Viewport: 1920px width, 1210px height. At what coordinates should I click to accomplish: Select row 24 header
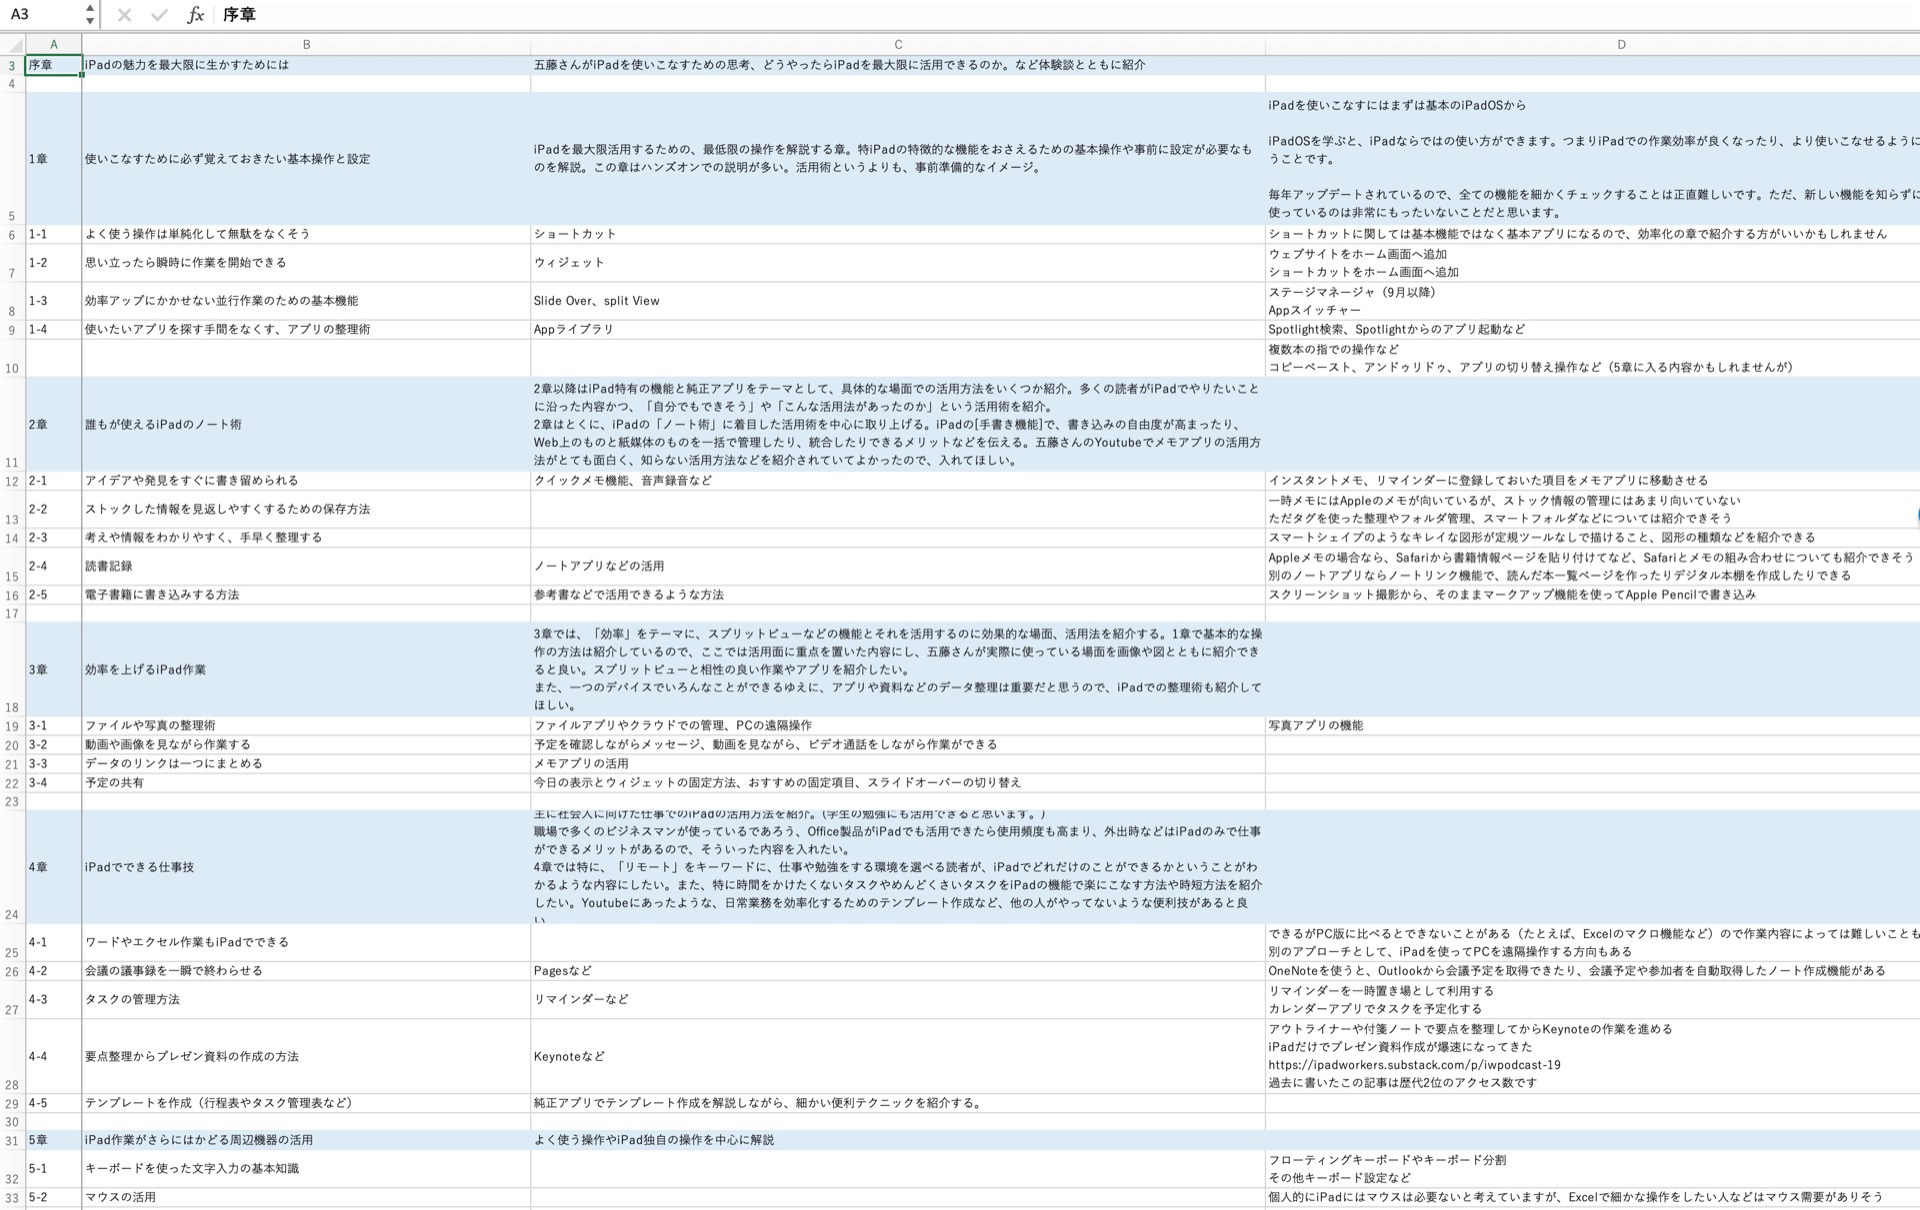tap(12, 867)
